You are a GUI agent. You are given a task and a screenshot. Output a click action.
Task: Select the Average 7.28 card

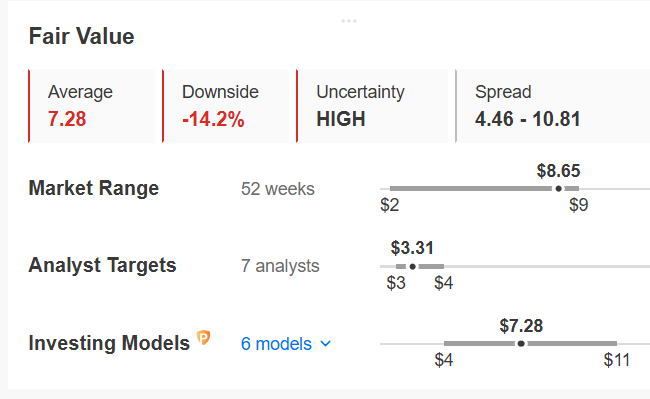(x=92, y=106)
